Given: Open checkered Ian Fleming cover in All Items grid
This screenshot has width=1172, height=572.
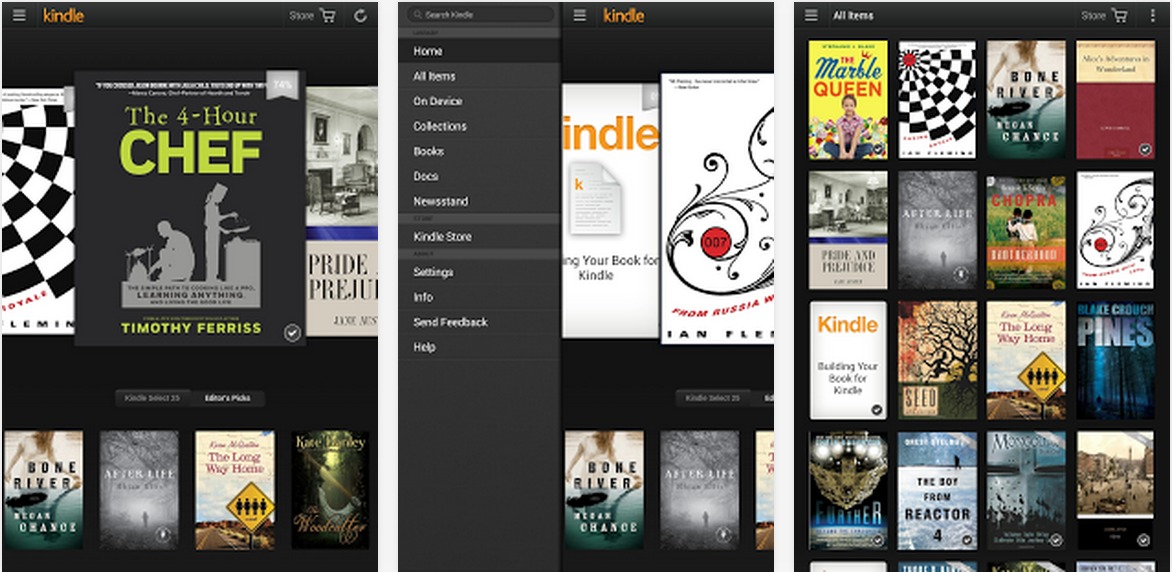Looking at the screenshot, I should point(937,99).
